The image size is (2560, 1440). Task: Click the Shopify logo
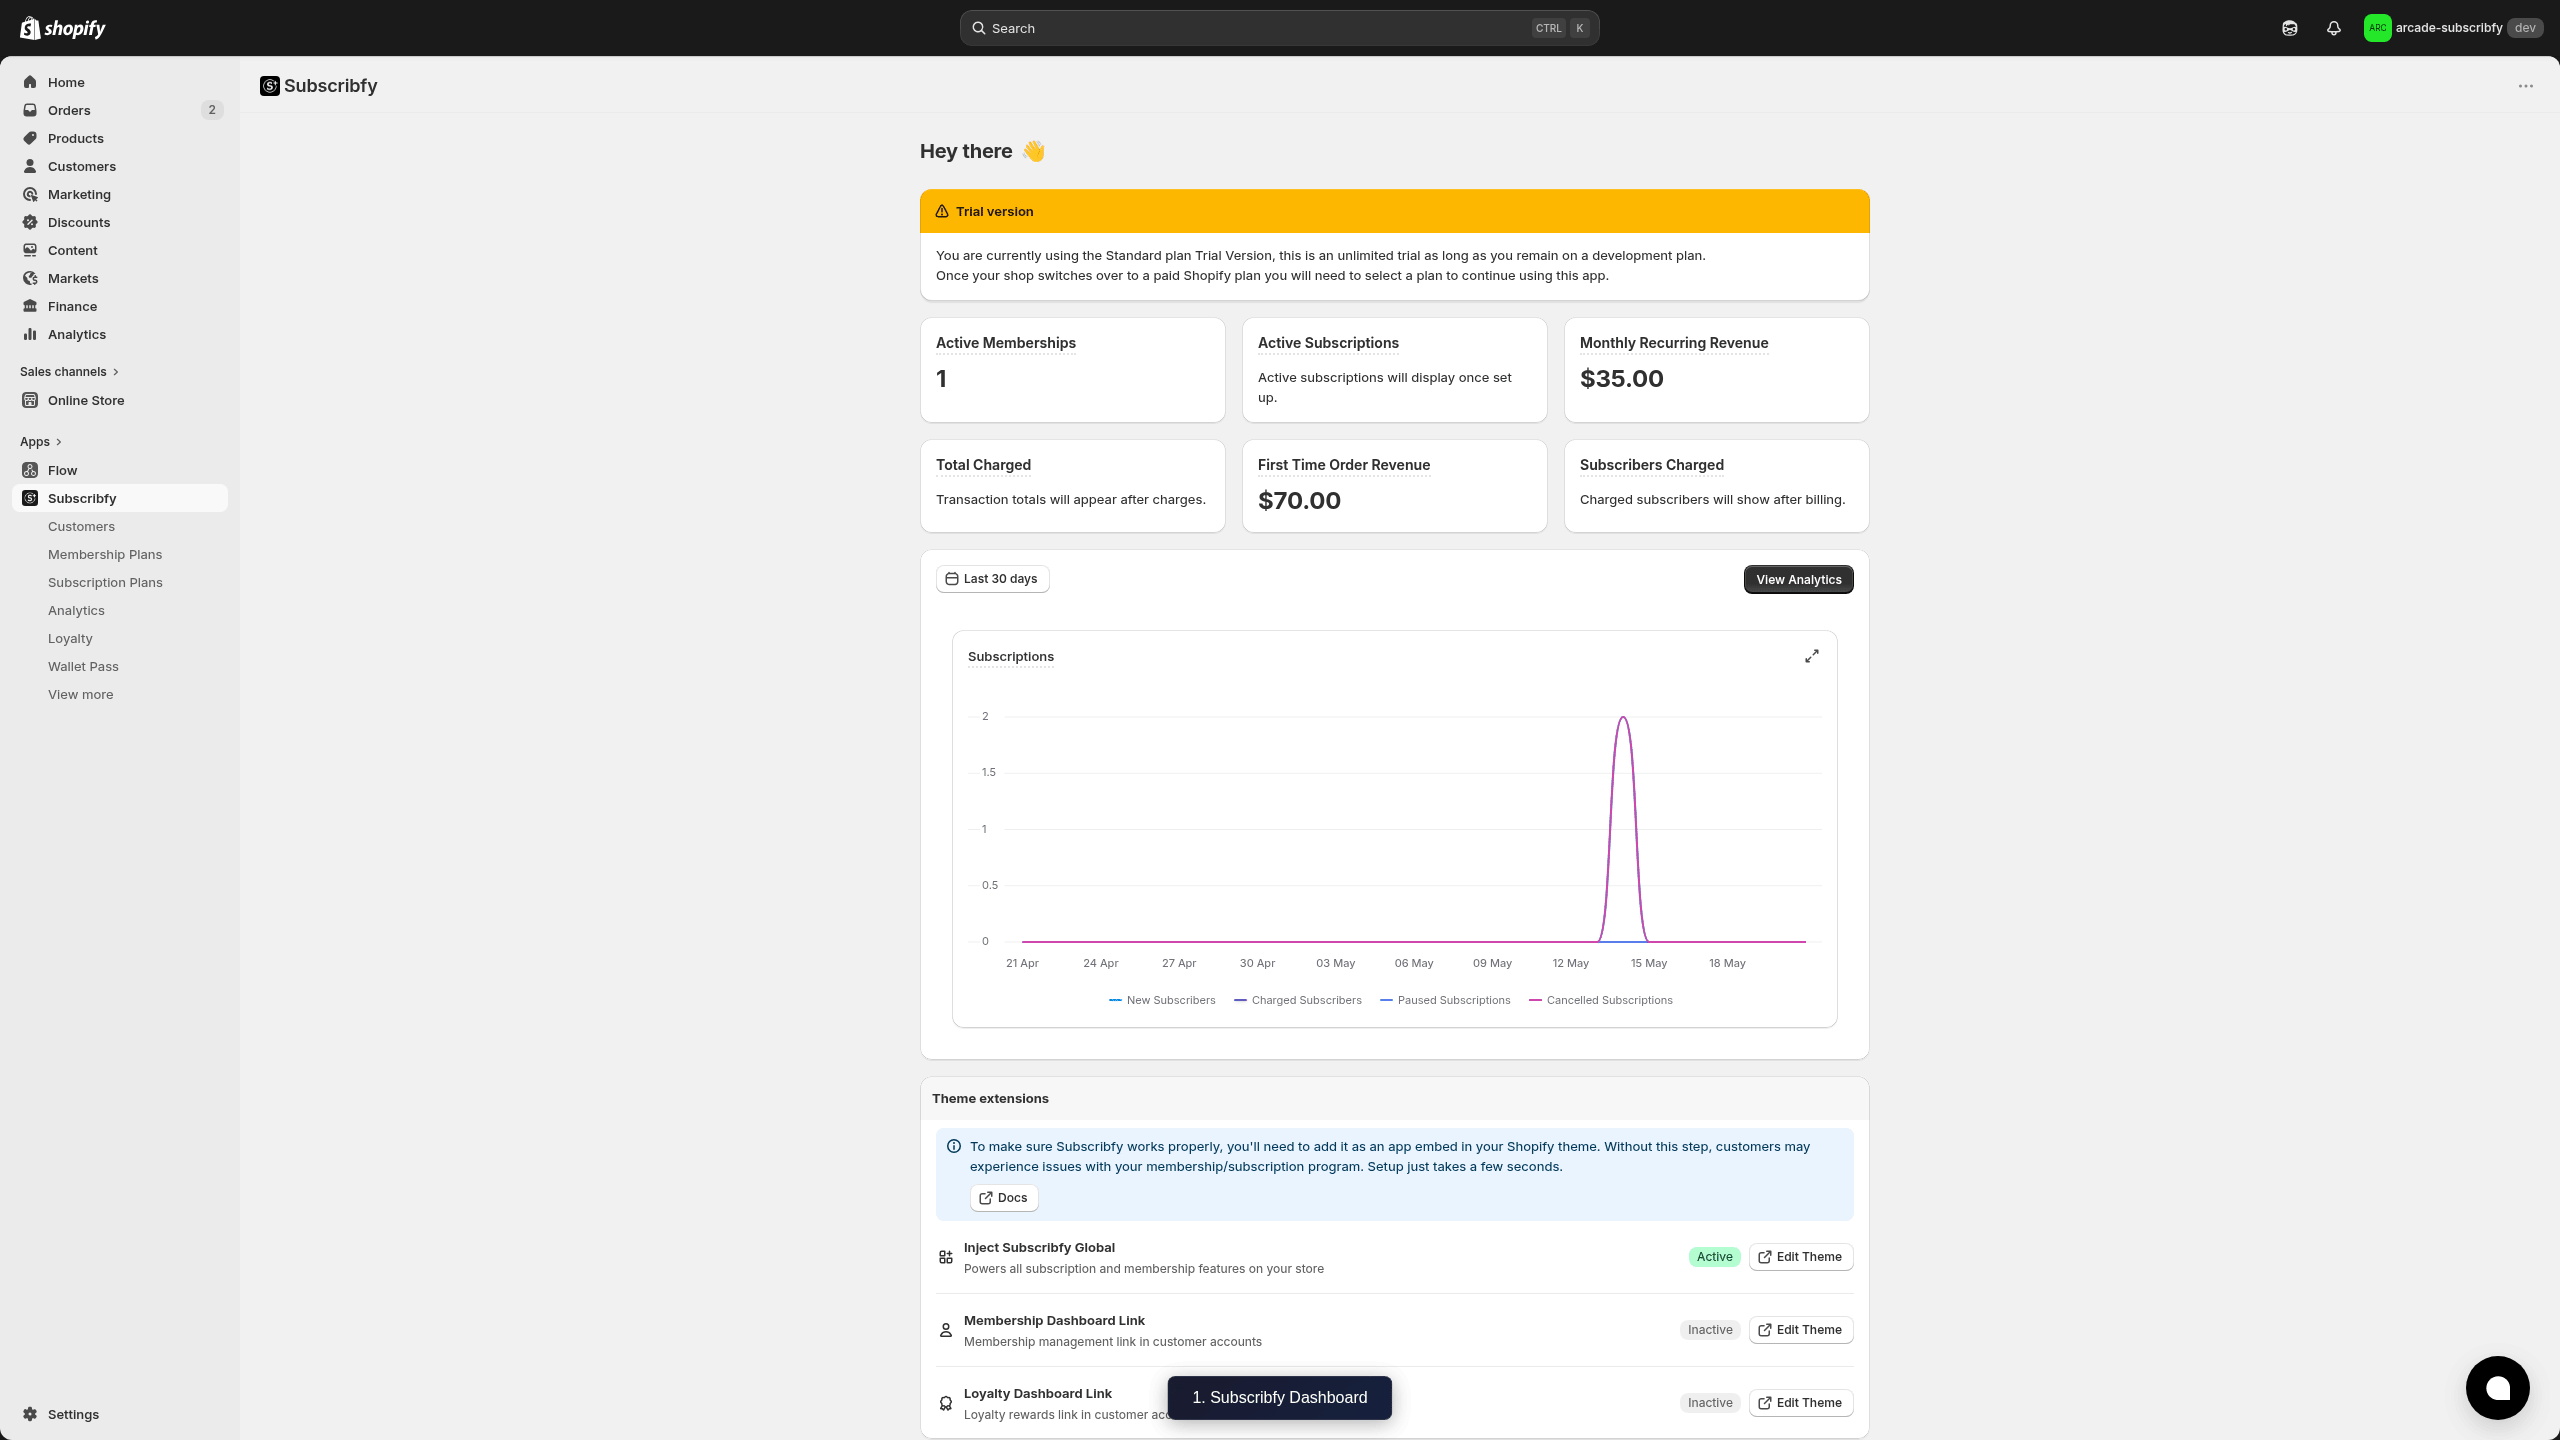point(63,28)
